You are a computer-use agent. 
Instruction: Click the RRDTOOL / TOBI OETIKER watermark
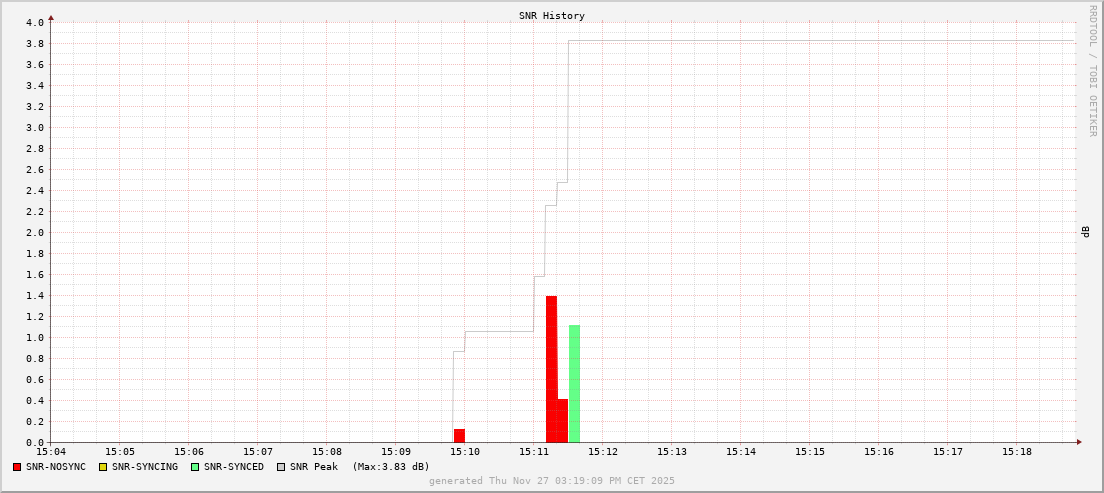click(1092, 70)
